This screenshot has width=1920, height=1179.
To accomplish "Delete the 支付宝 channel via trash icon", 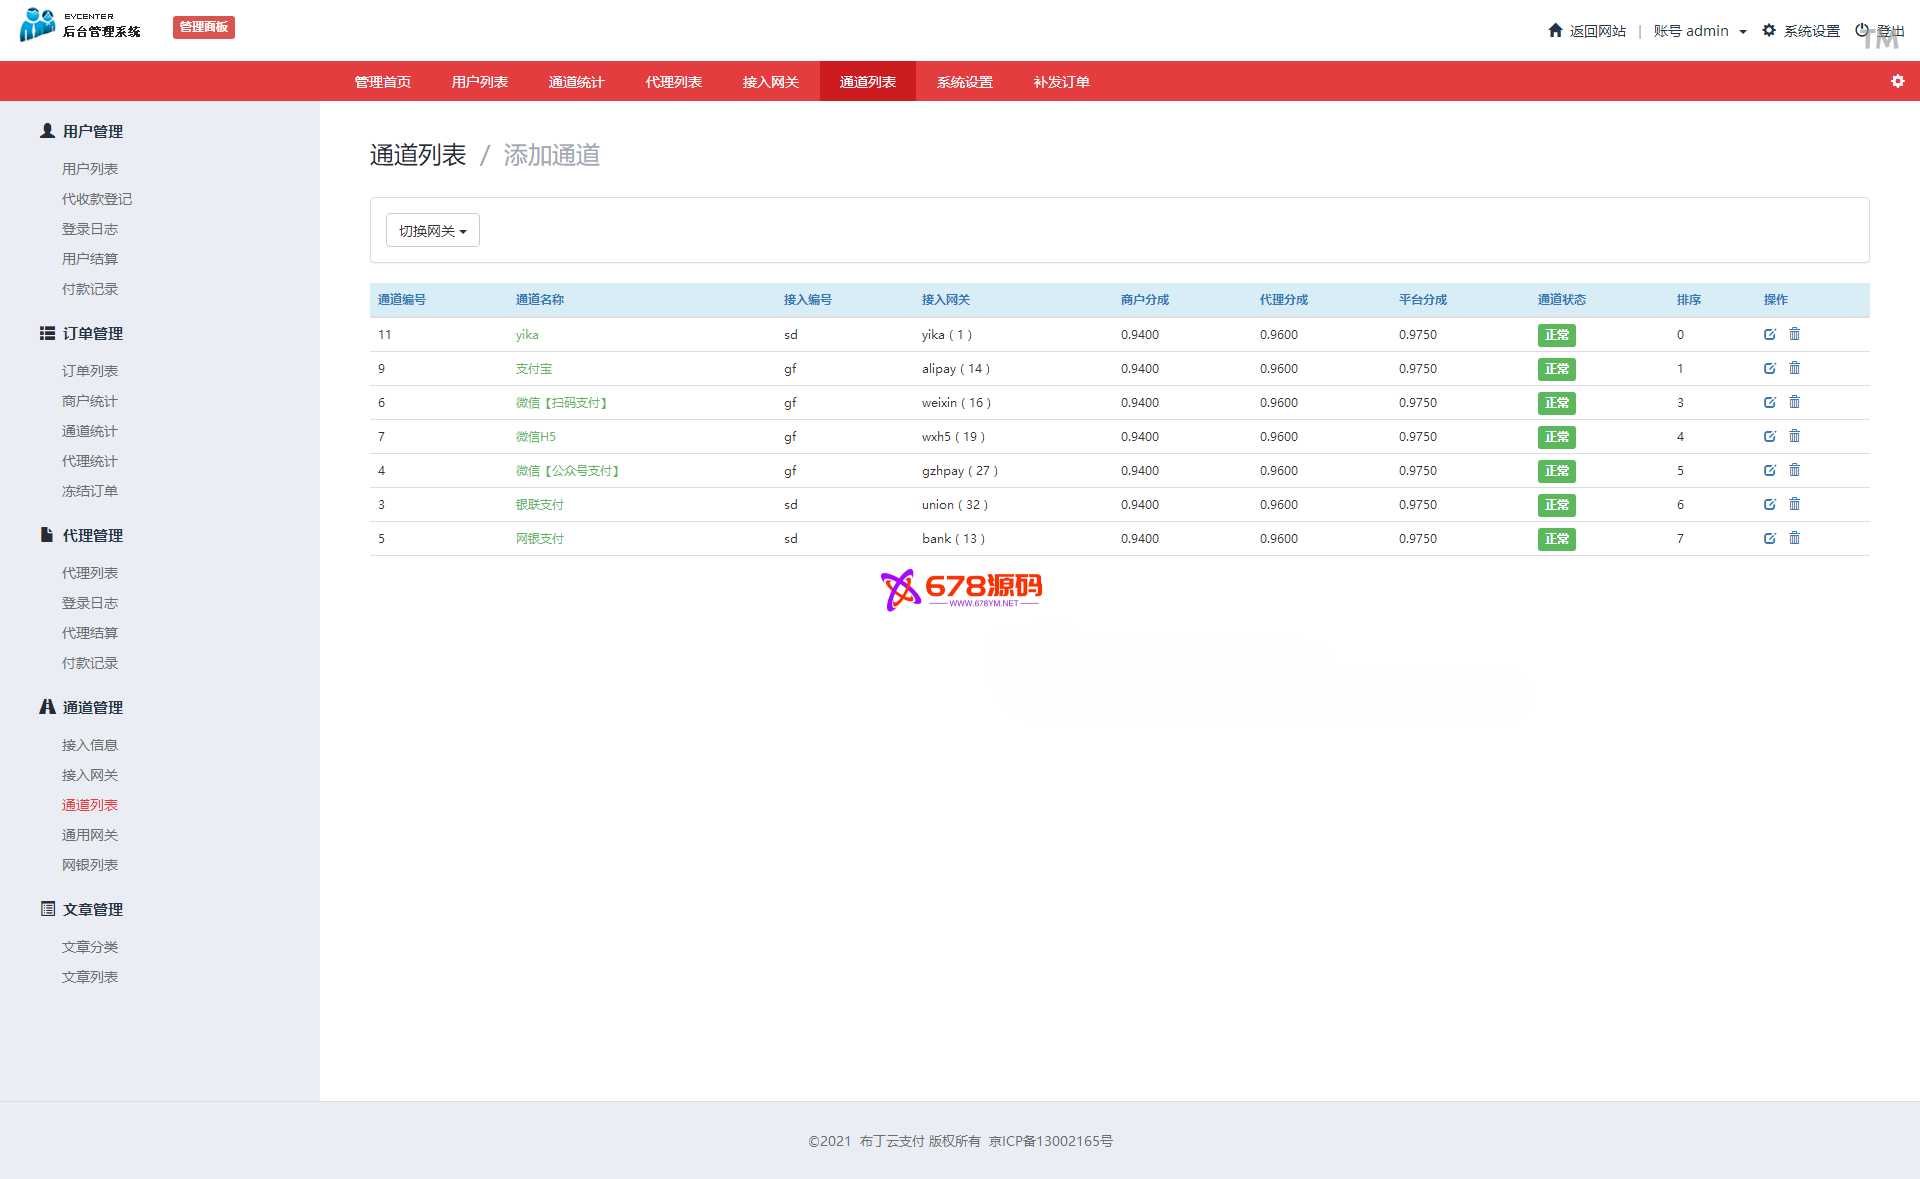I will [1794, 369].
